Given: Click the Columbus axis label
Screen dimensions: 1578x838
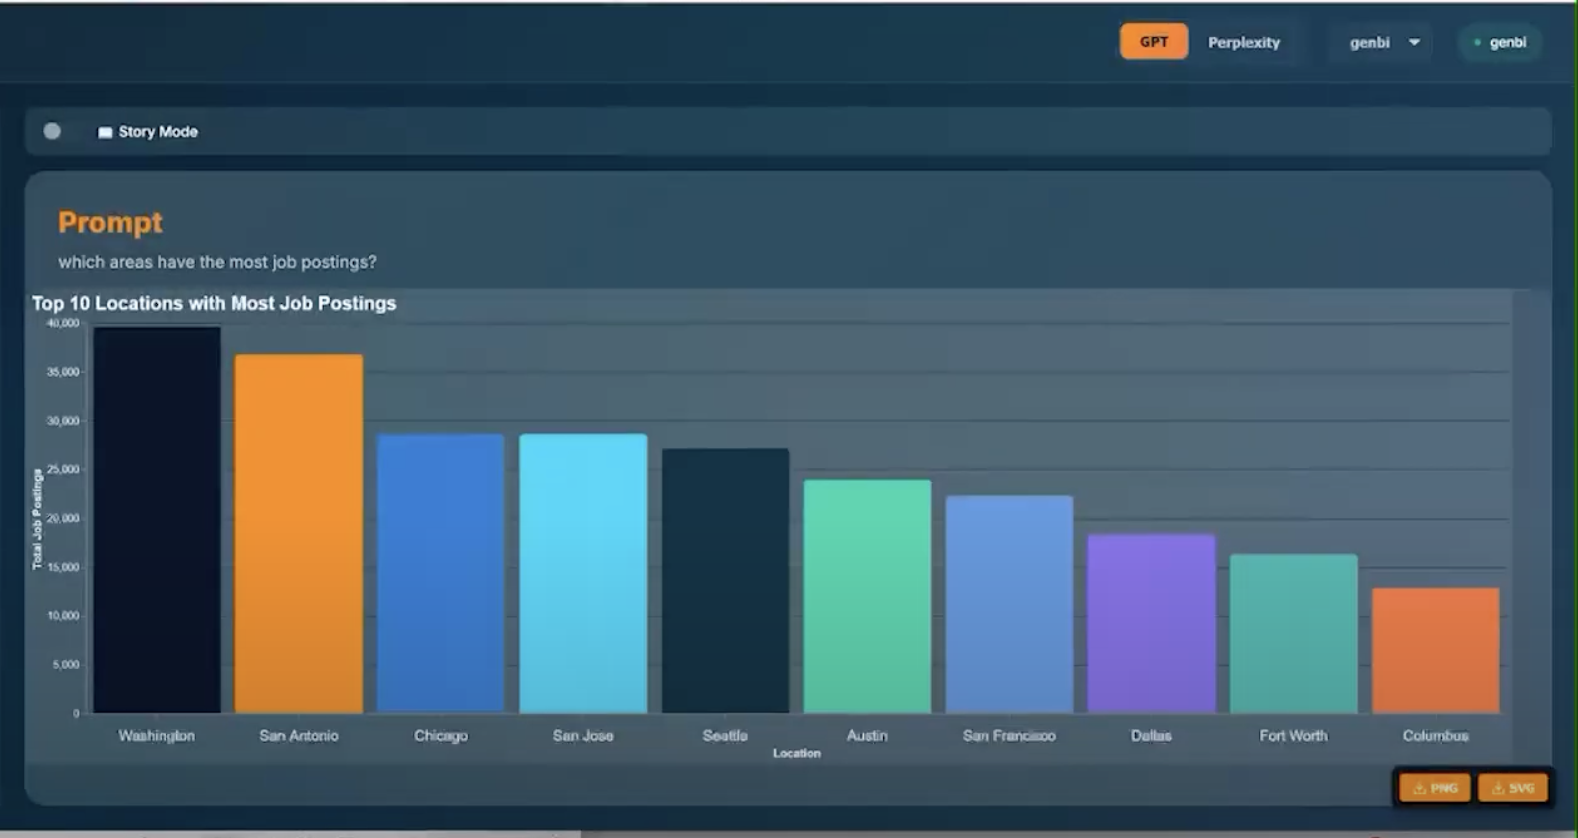Looking at the screenshot, I should click(1435, 735).
